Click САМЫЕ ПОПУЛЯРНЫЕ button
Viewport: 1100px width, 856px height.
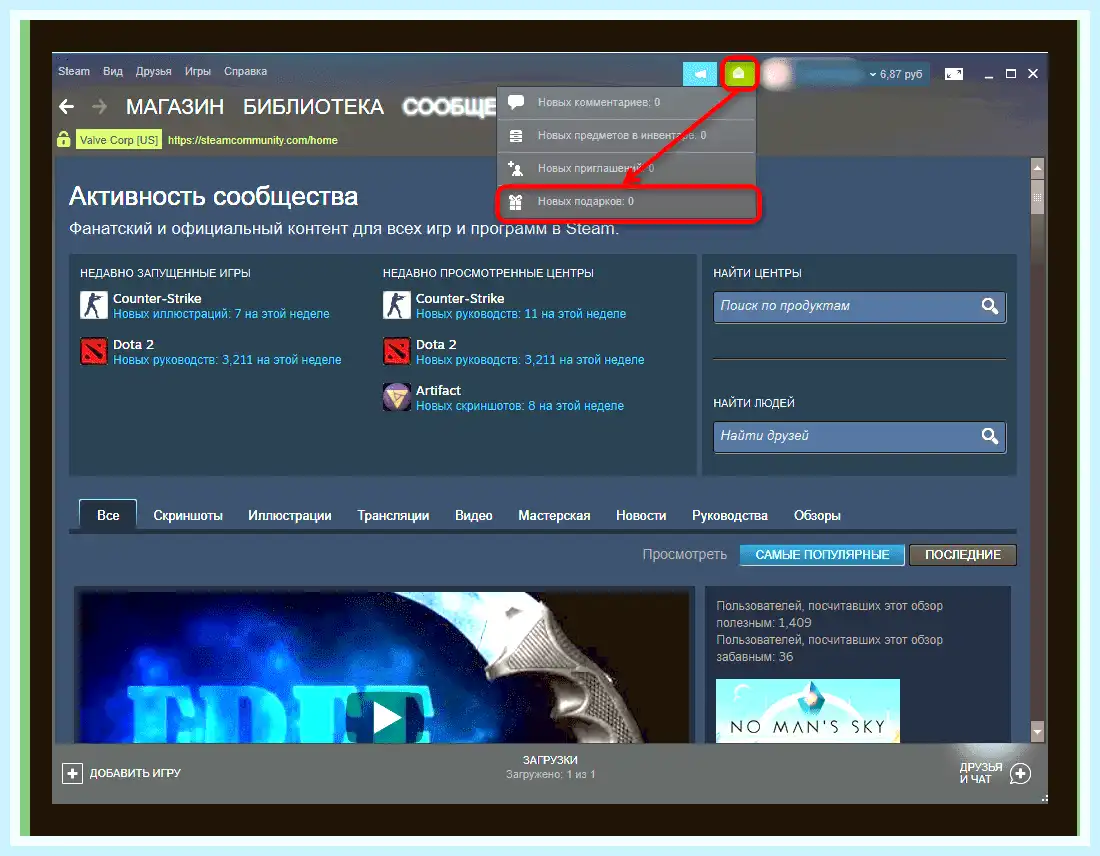click(x=822, y=554)
